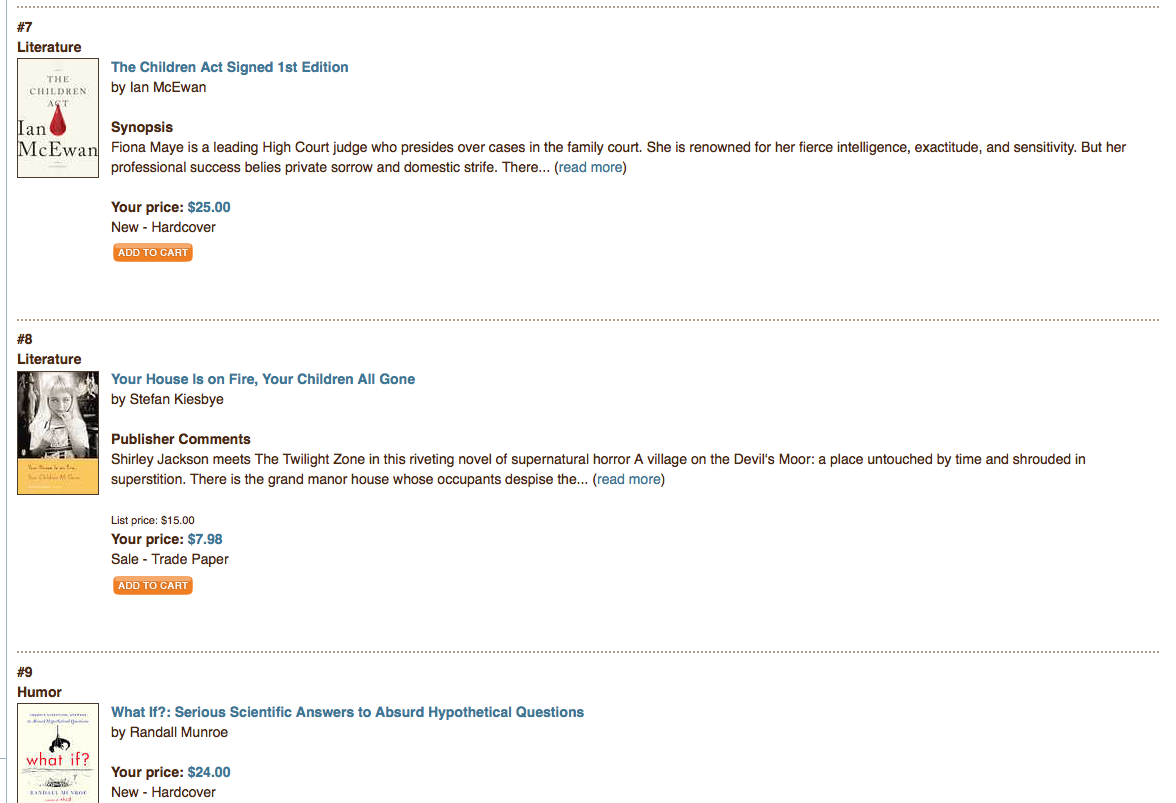Screen dimensions: 1176x803
Task: Open The Children Act book cover thumbnail
Action: tap(58, 118)
